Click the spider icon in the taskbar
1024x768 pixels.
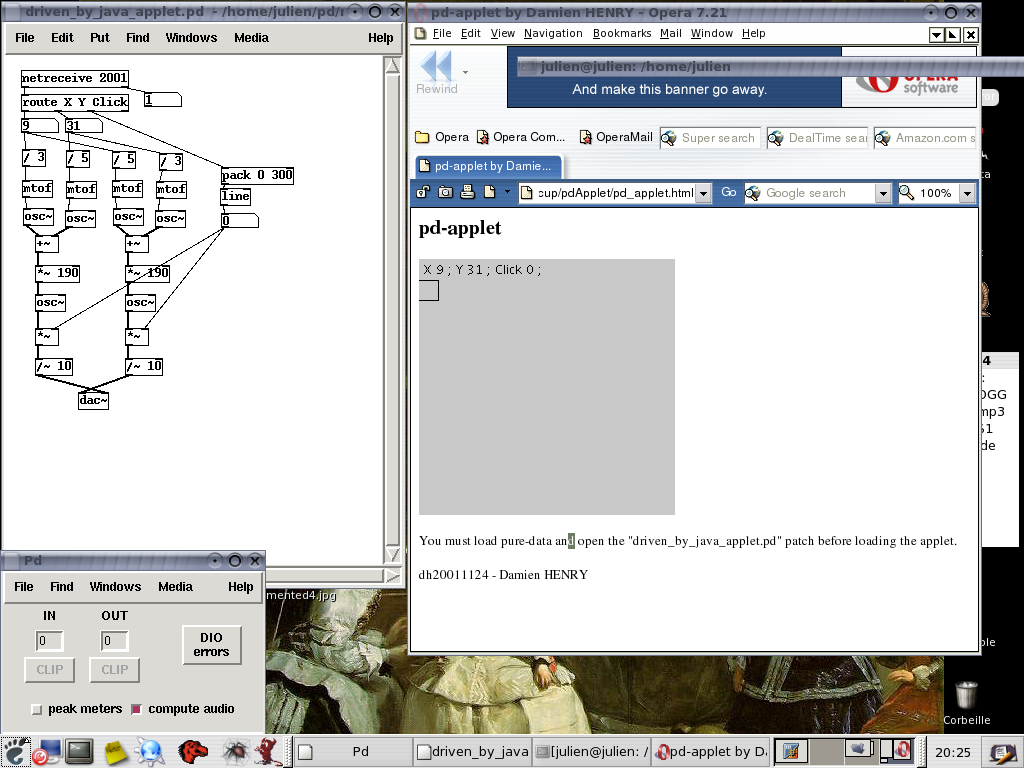pos(235,750)
